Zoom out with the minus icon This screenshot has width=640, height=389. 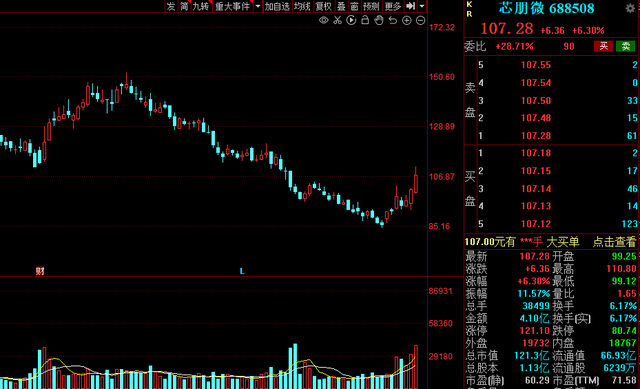coord(420,20)
